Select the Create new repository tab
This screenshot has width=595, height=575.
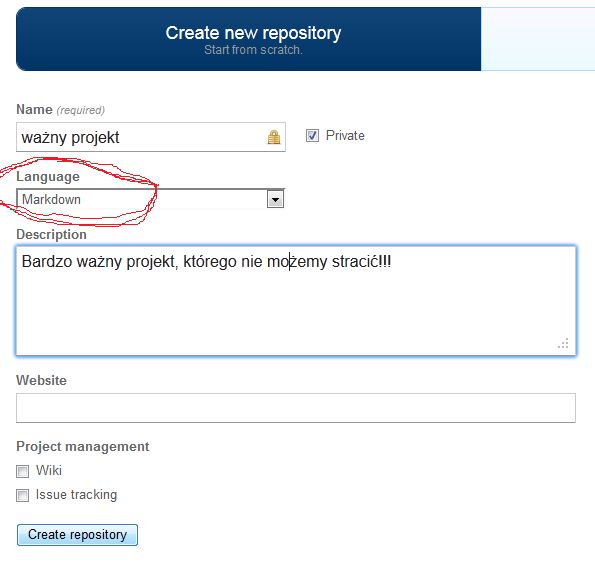tap(249, 39)
